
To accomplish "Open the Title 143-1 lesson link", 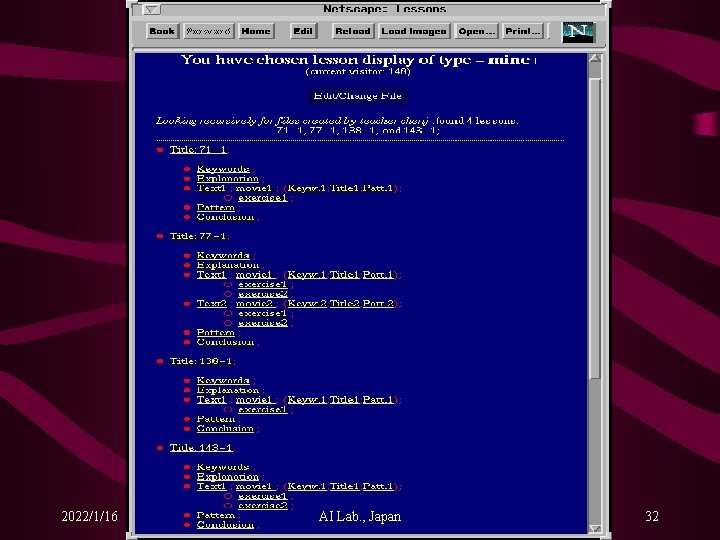I will click(201, 448).
